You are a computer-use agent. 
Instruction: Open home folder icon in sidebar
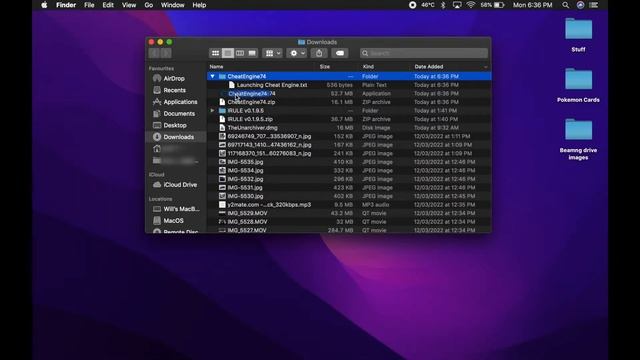[157, 149]
